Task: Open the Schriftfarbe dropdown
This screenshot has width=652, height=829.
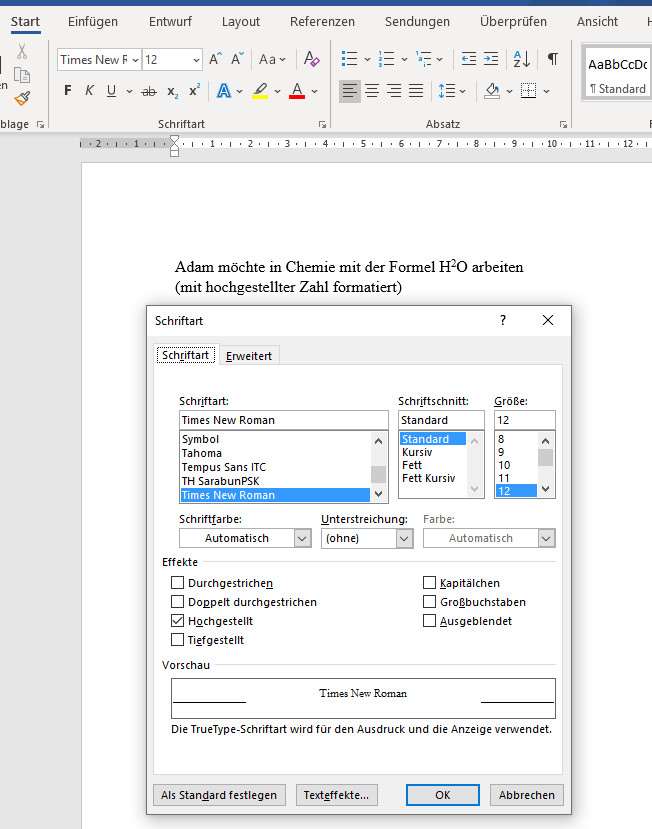Action: point(303,538)
